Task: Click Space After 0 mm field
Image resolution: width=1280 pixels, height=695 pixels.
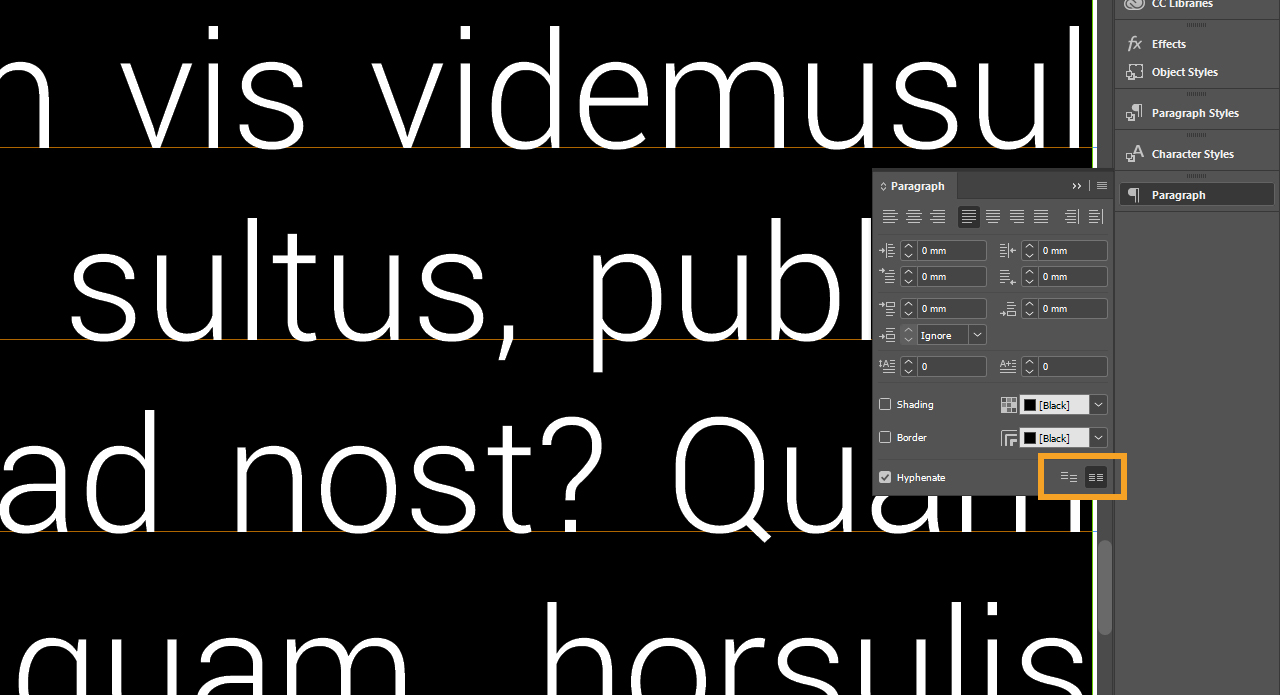Action: click(1073, 308)
